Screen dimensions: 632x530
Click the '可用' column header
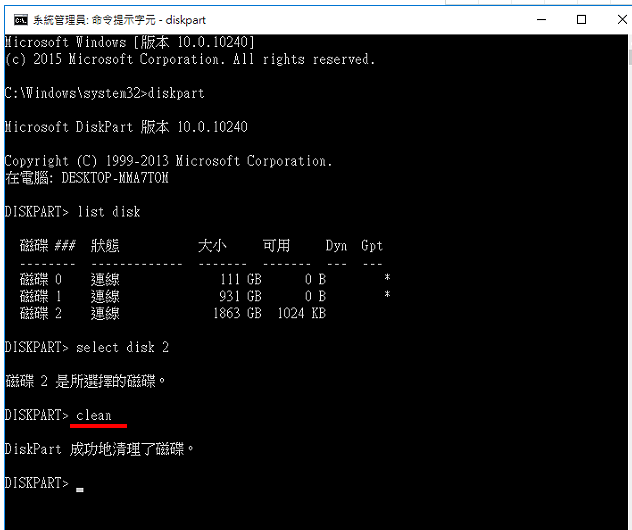tap(276, 245)
